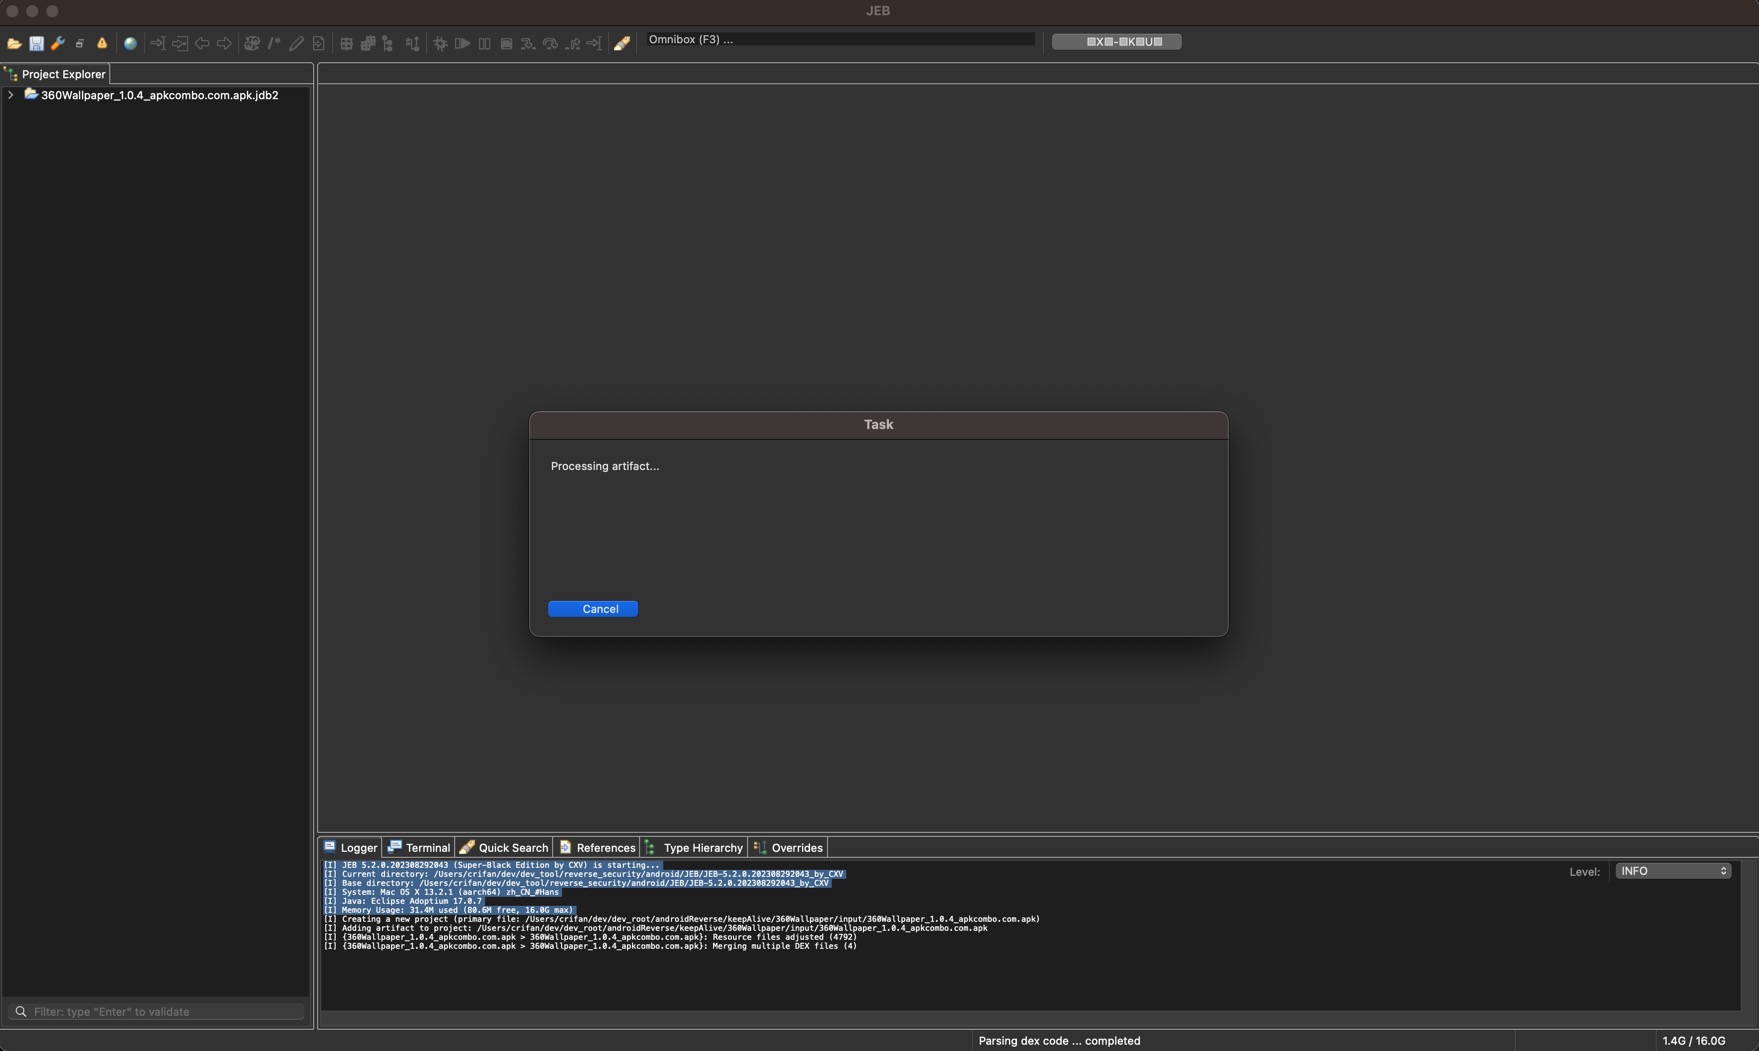Viewport: 1759px width, 1051px height.
Task: Expand the 360Wallpaper jdb2 project node
Action: (10, 95)
